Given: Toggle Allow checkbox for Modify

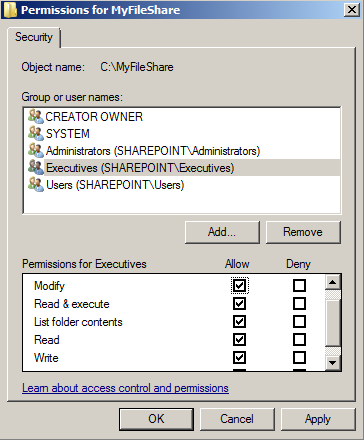Looking at the screenshot, I should [x=239, y=286].
